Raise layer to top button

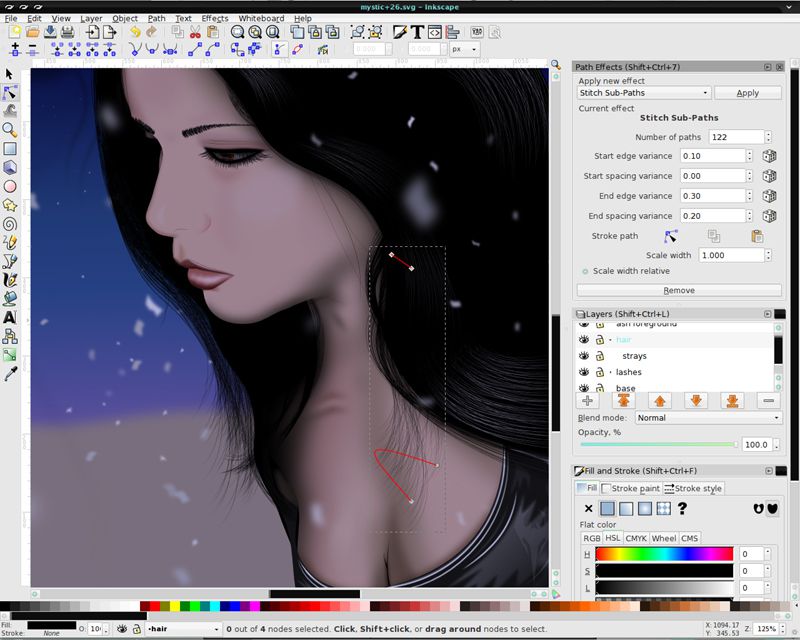(624, 400)
